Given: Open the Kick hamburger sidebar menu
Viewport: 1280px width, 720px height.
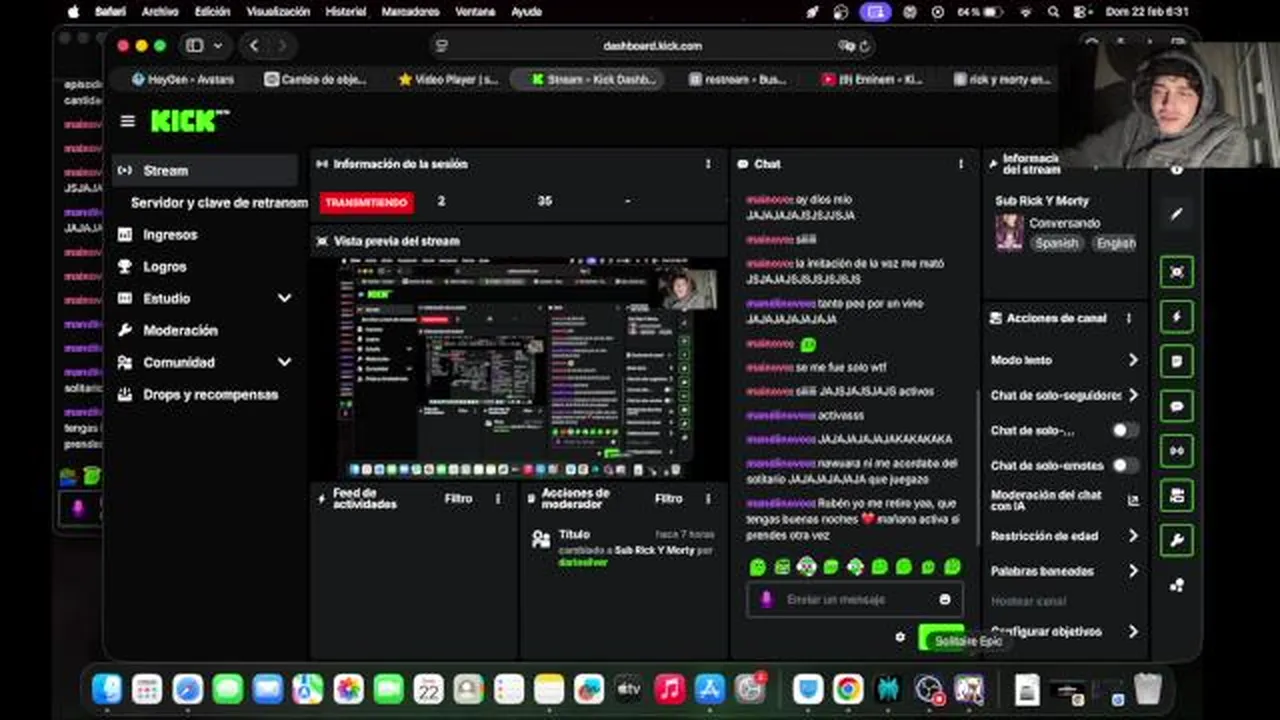Looking at the screenshot, I should pyautogui.click(x=127, y=121).
